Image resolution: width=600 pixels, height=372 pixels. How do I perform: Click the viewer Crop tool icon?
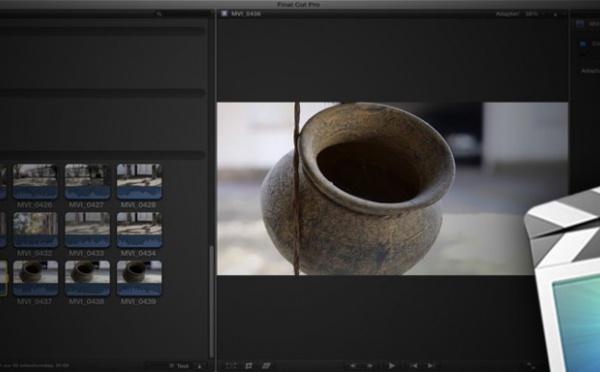[249, 366]
